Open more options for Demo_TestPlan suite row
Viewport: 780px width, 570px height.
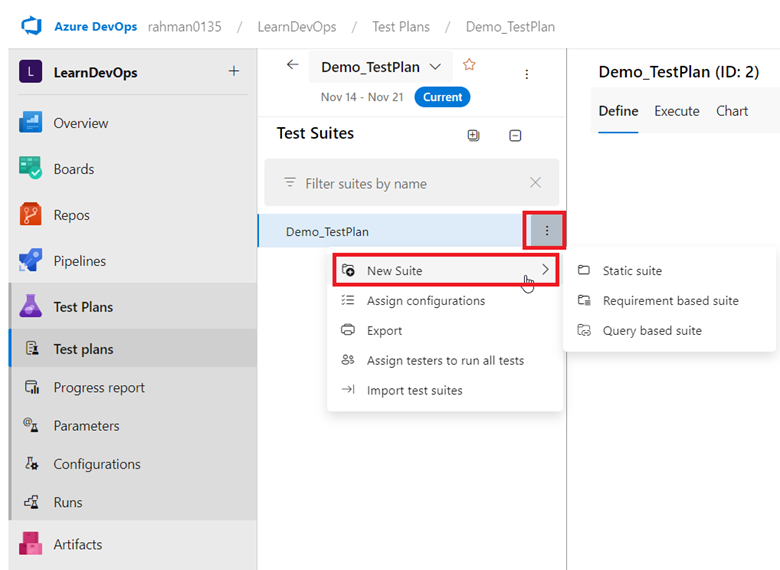coord(546,231)
